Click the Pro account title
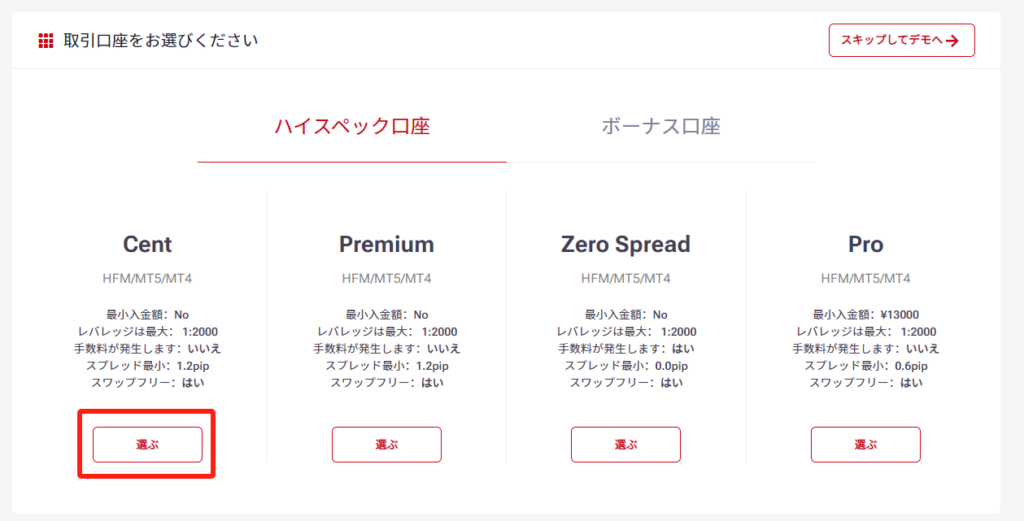This screenshot has height=521, width=1024. click(x=865, y=244)
